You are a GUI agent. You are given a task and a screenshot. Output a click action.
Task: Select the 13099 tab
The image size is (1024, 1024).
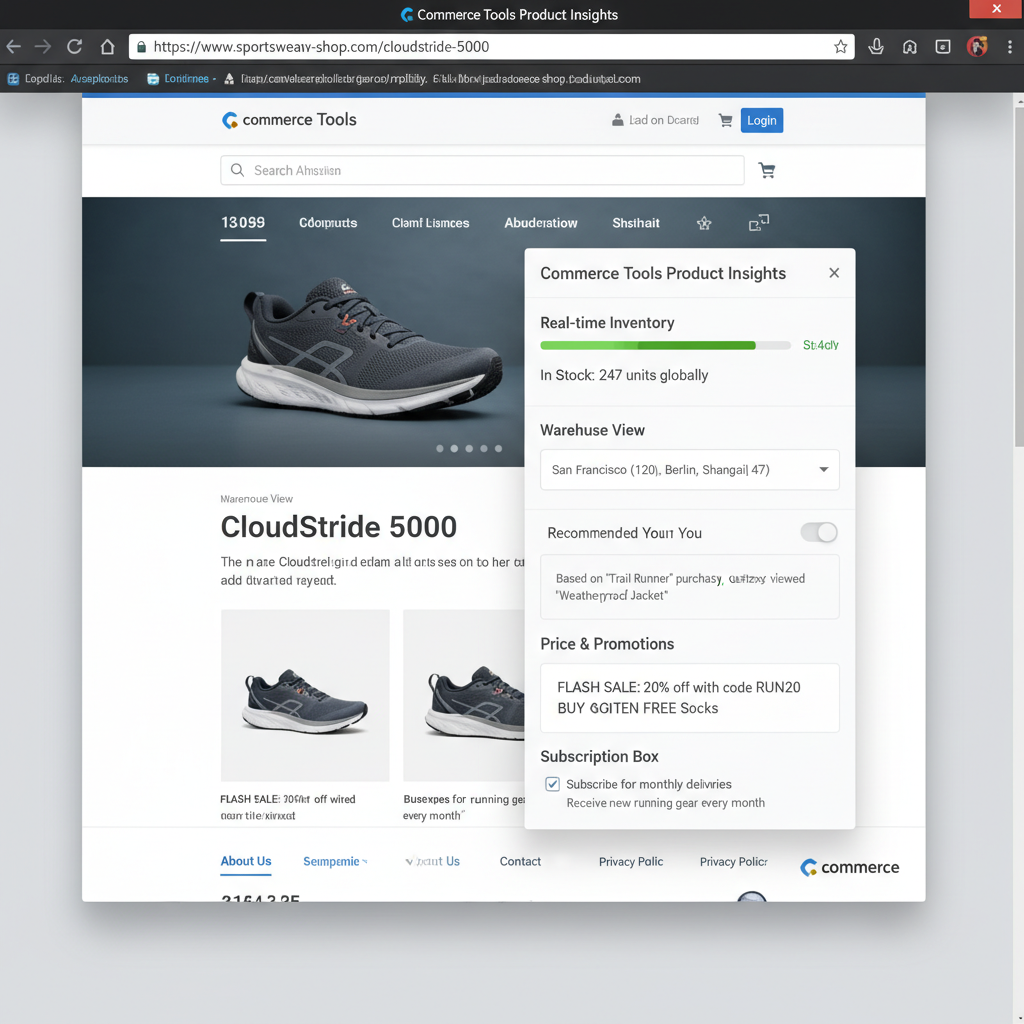[x=243, y=223]
